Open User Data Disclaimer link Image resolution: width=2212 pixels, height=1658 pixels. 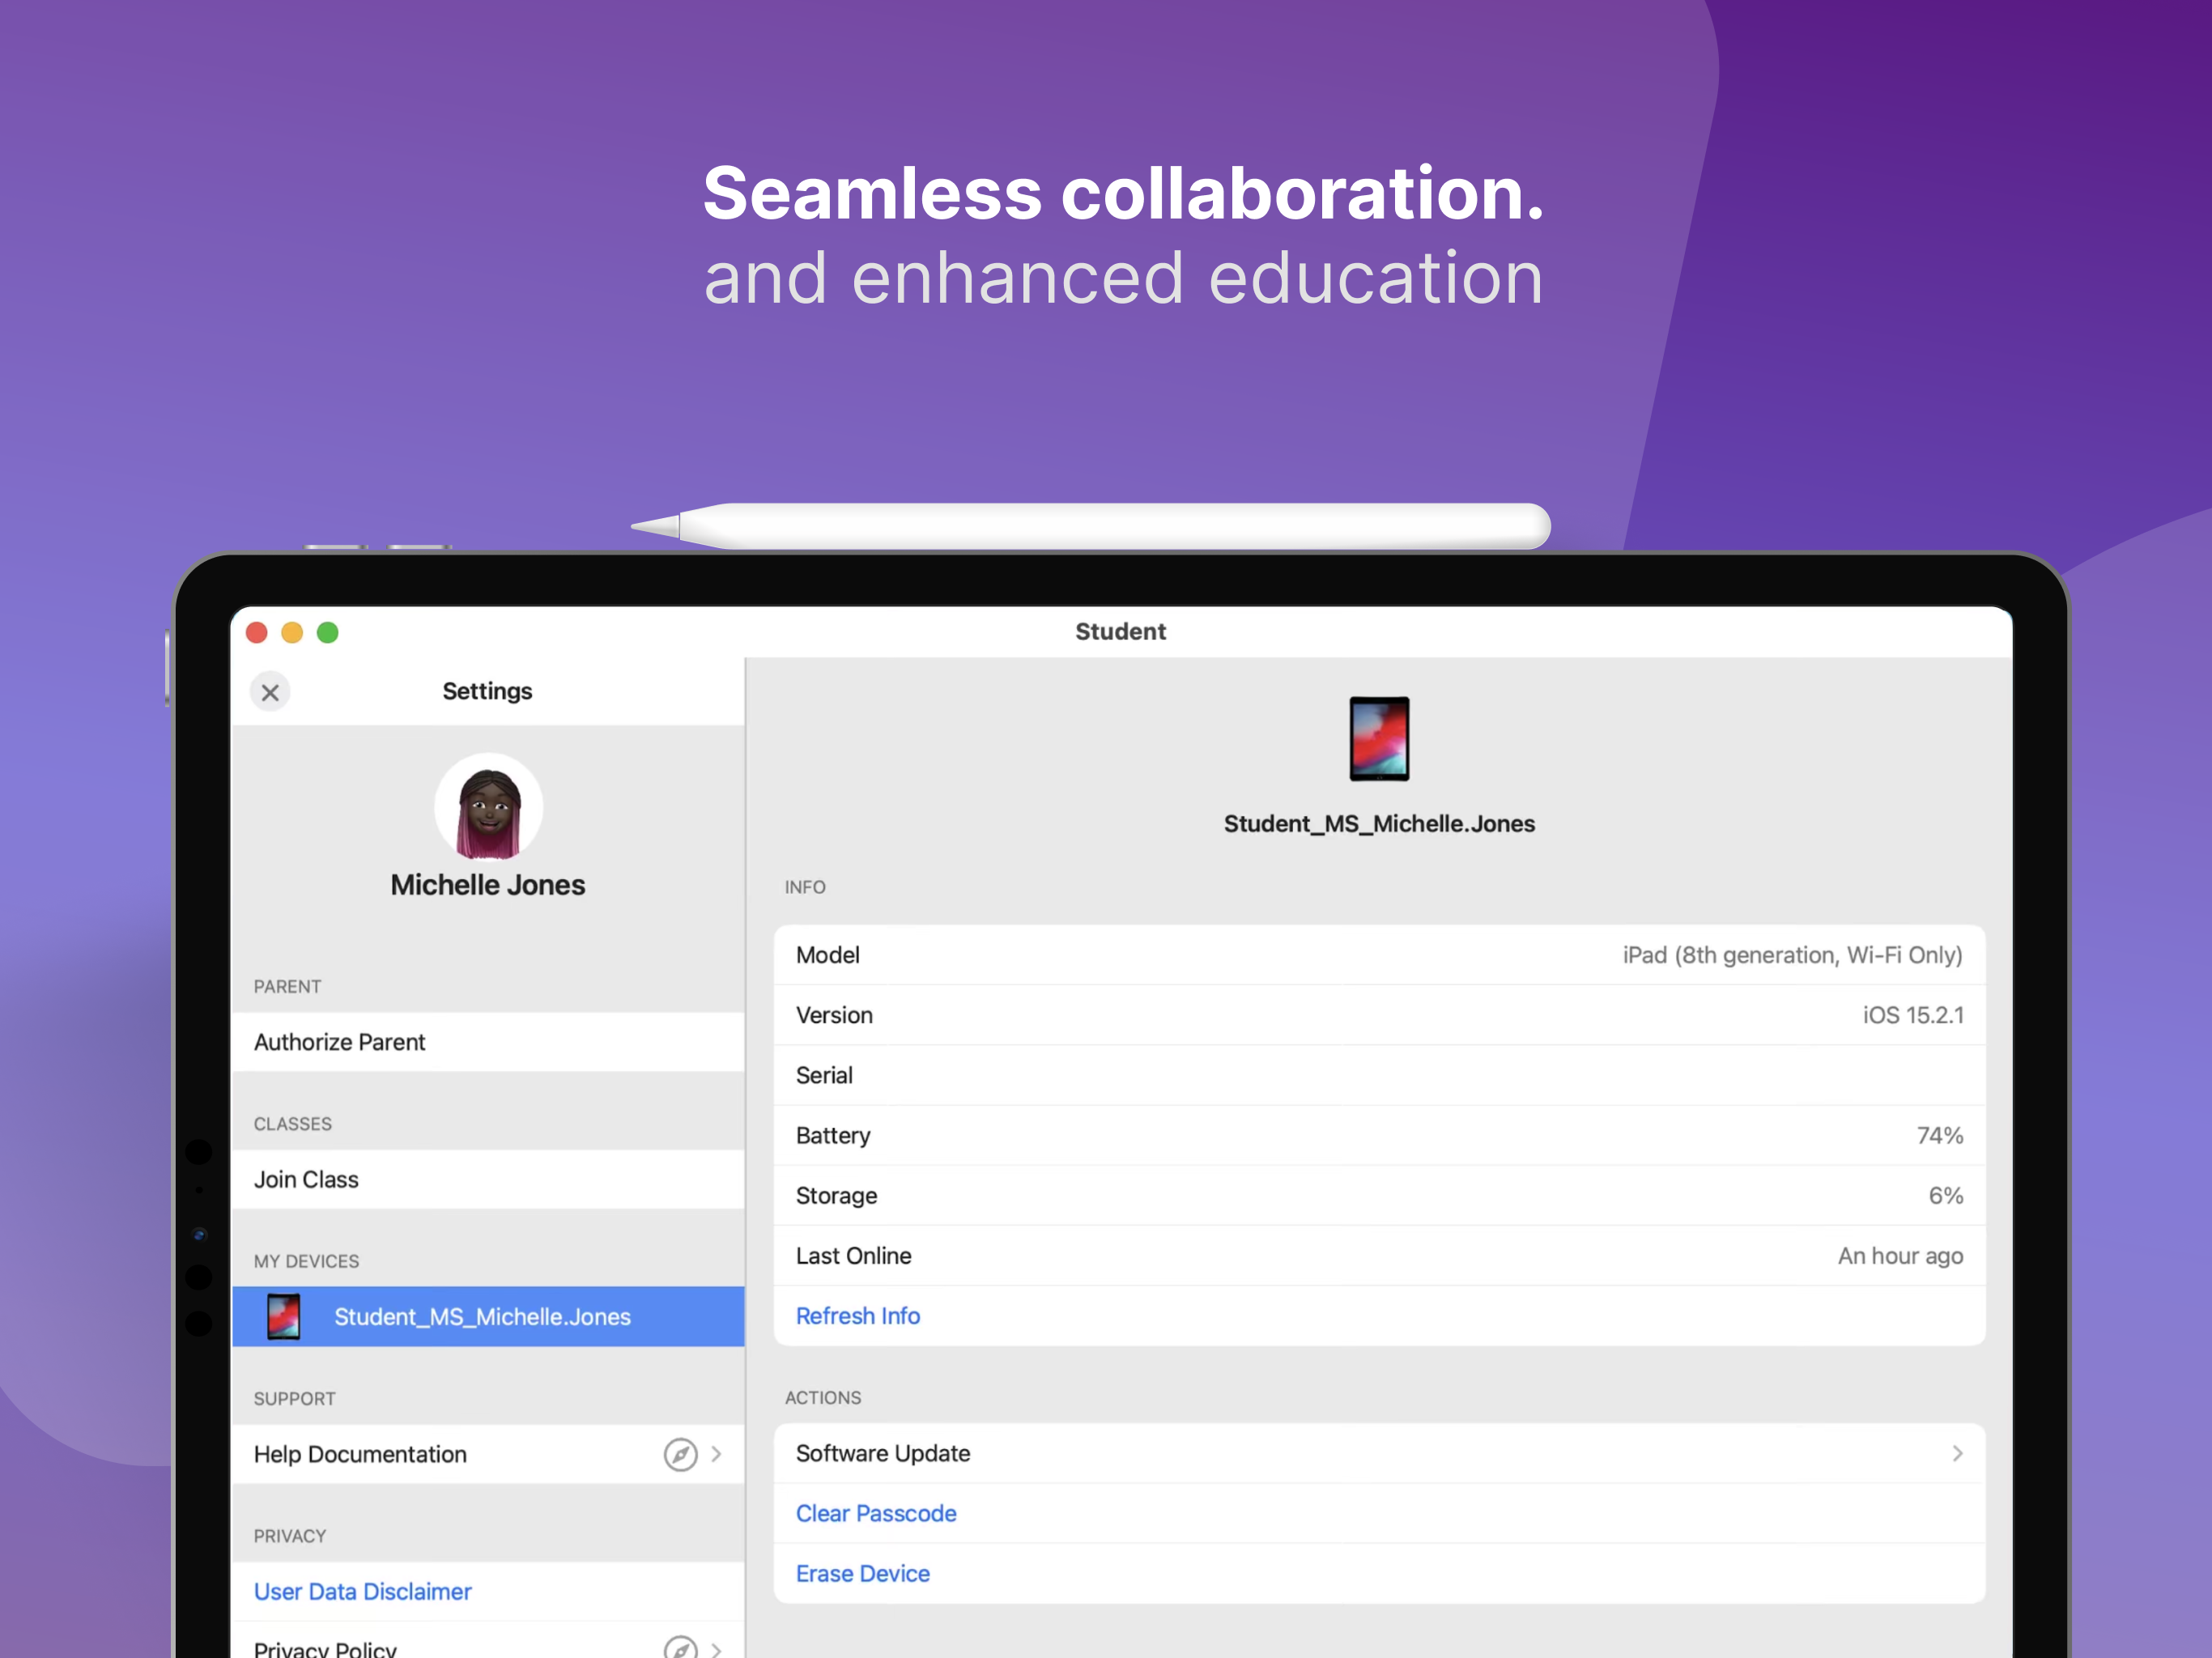click(x=362, y=1591)
